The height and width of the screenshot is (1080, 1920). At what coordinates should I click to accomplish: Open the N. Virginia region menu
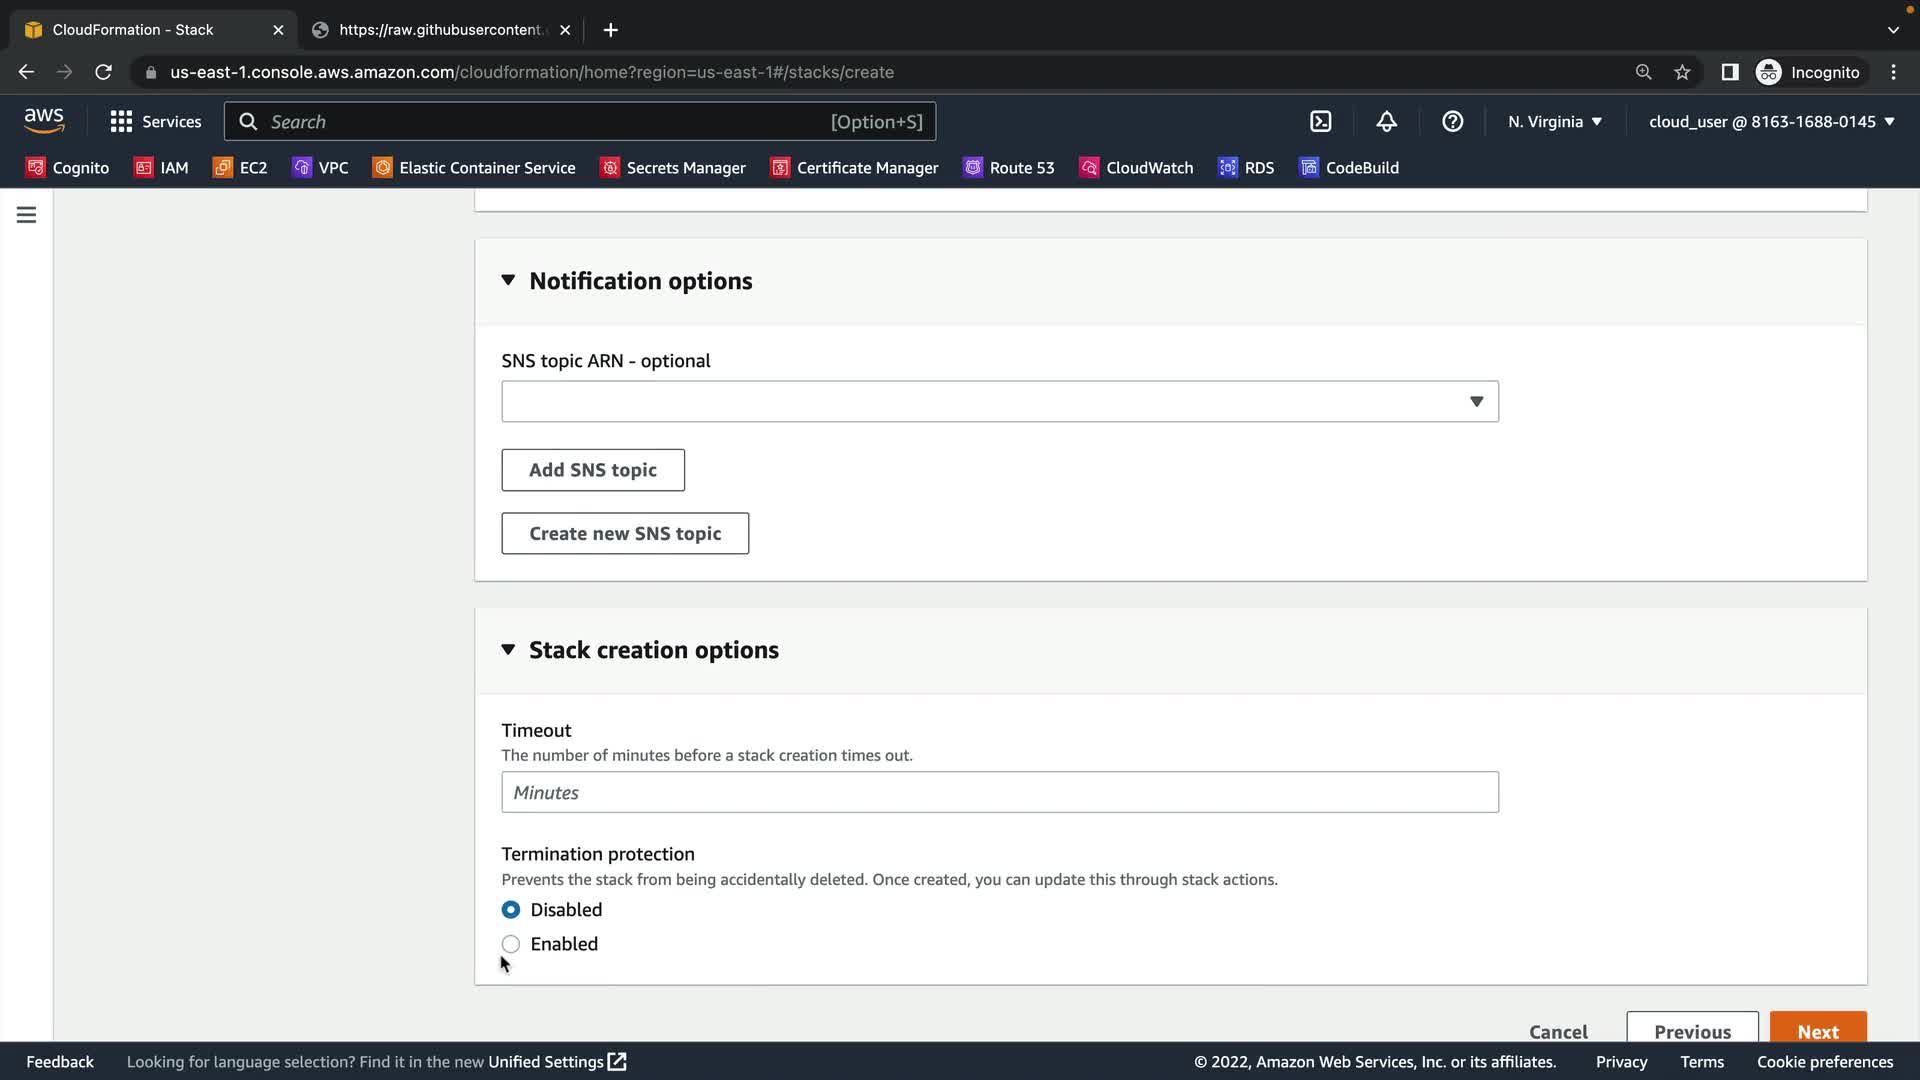(1555, 121)
